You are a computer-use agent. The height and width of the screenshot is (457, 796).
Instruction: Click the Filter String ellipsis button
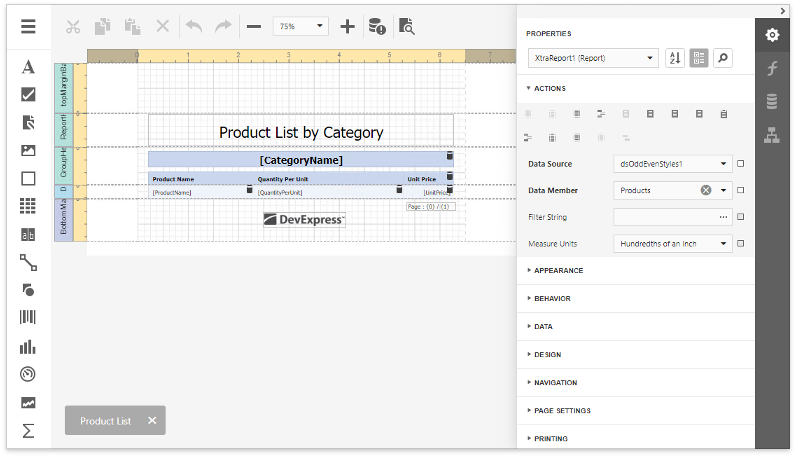(723, 216)
